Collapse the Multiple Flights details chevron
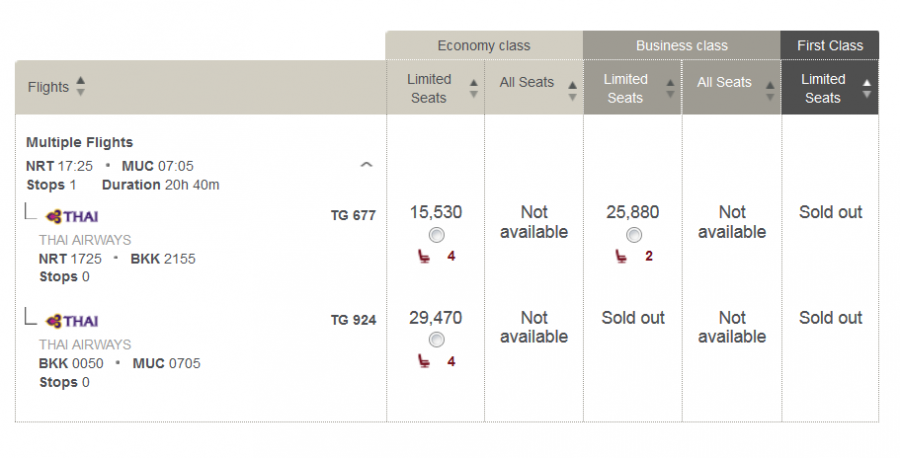Image resolution: width=900 pixels, height=458 pixels. (367, 165)
